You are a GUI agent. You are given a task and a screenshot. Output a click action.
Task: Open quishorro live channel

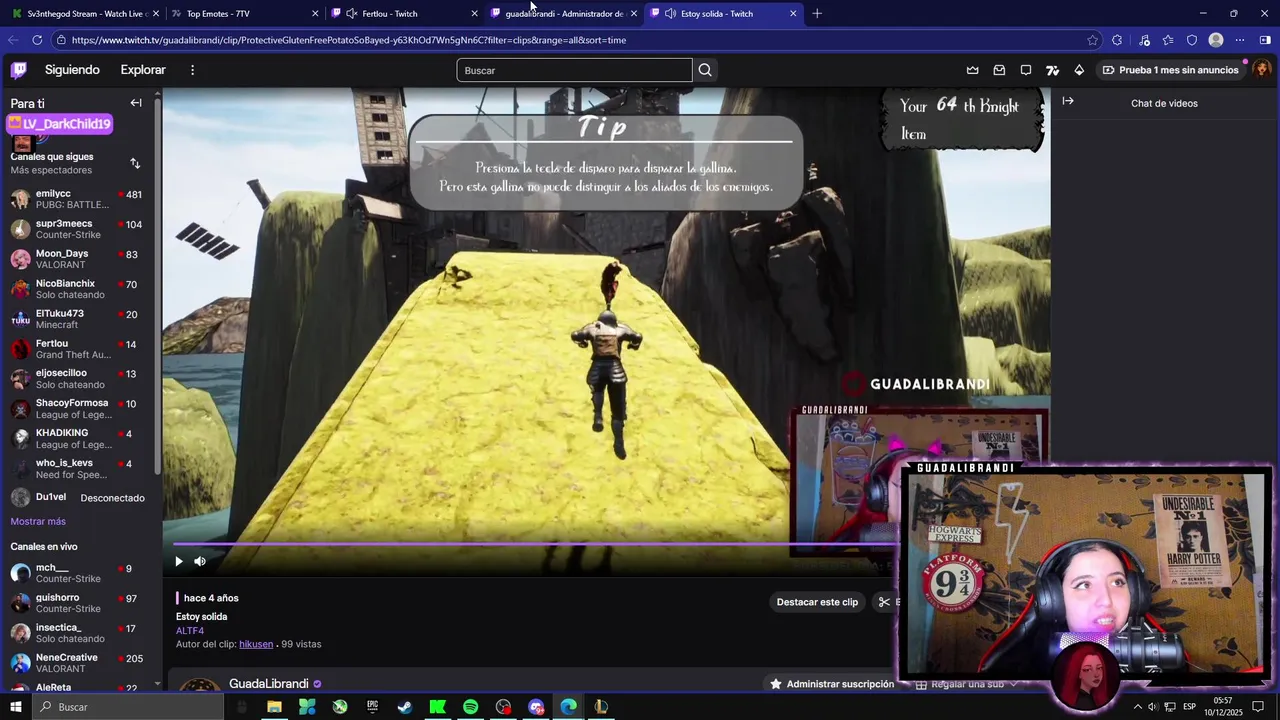78,603
